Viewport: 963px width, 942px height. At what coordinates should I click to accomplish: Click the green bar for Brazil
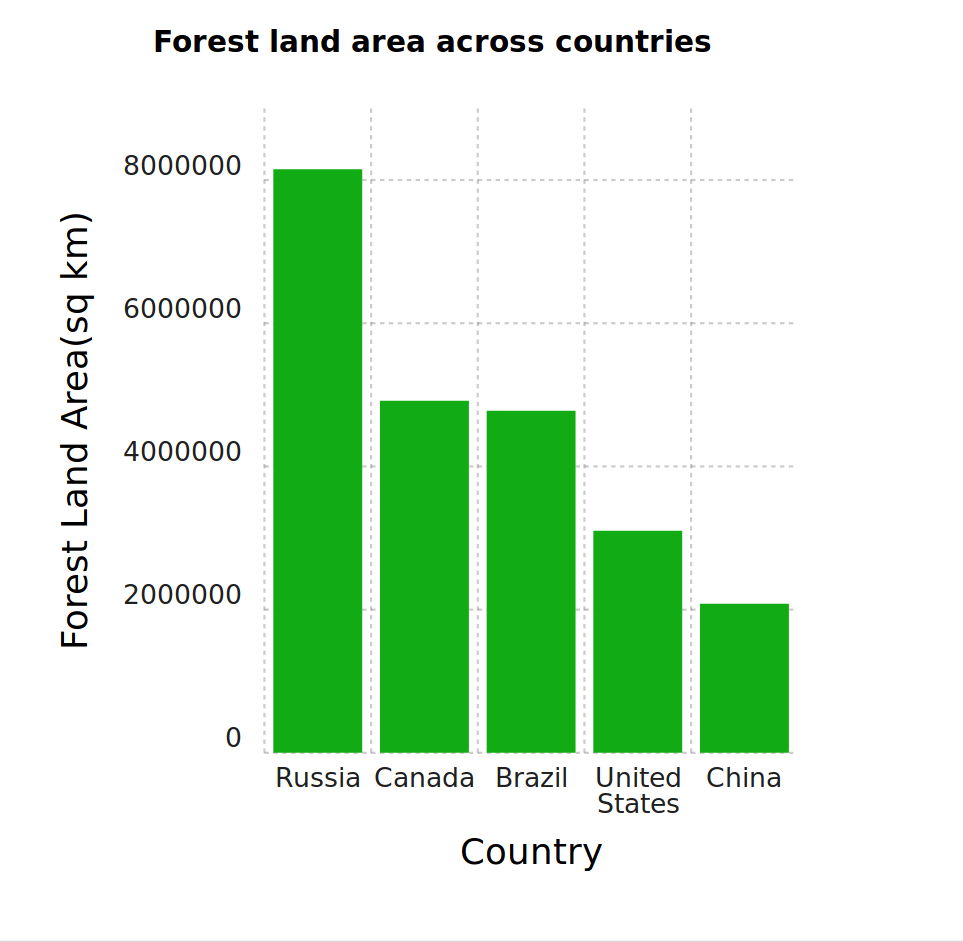tap(531, 581)
